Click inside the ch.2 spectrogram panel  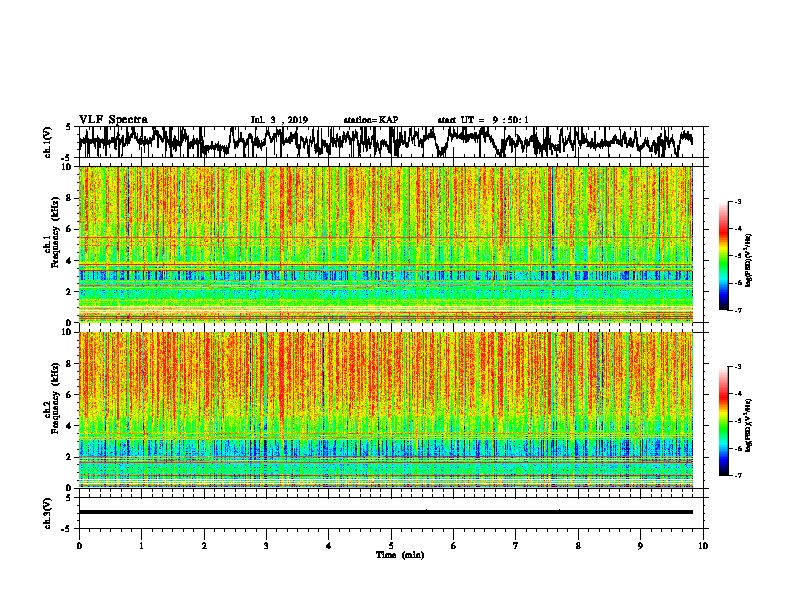385,410
